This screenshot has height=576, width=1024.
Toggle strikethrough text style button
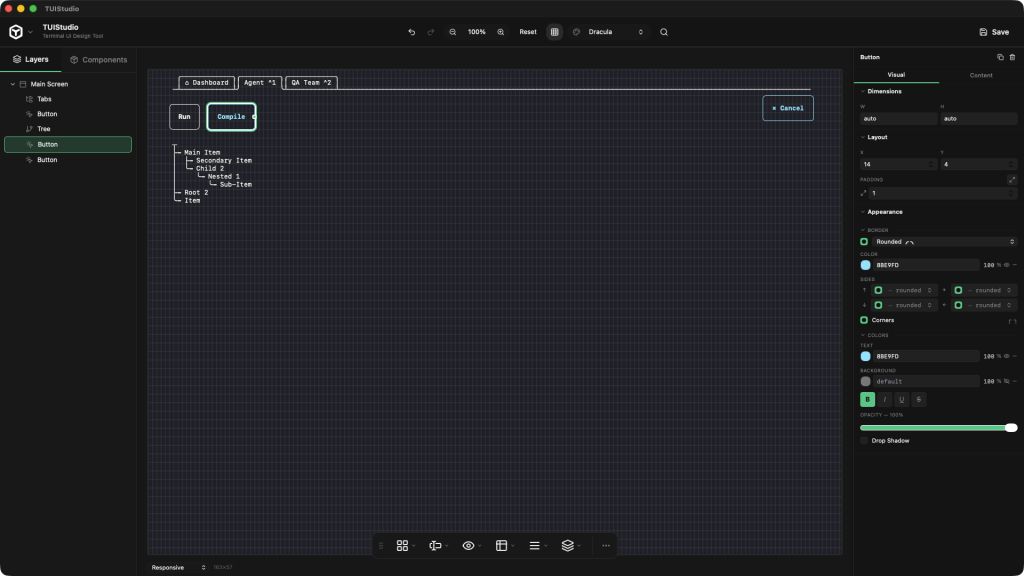(x=918, y=400)
